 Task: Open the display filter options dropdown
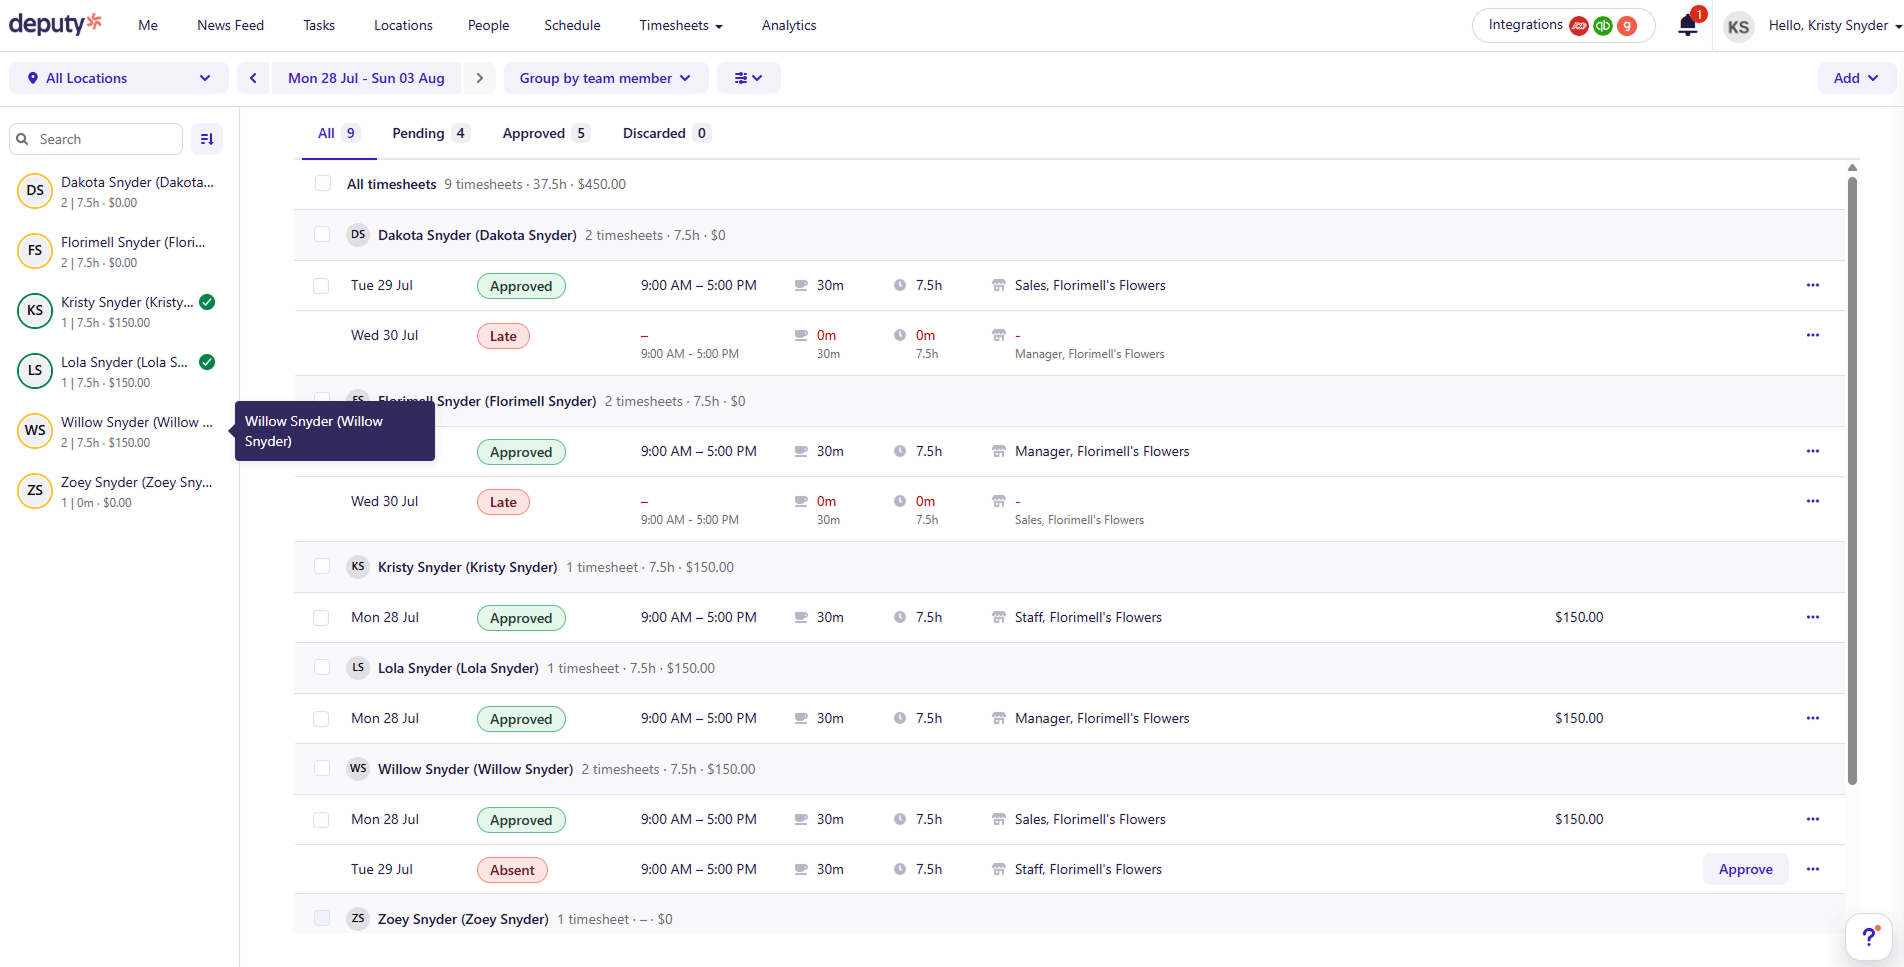coord(748,78)
